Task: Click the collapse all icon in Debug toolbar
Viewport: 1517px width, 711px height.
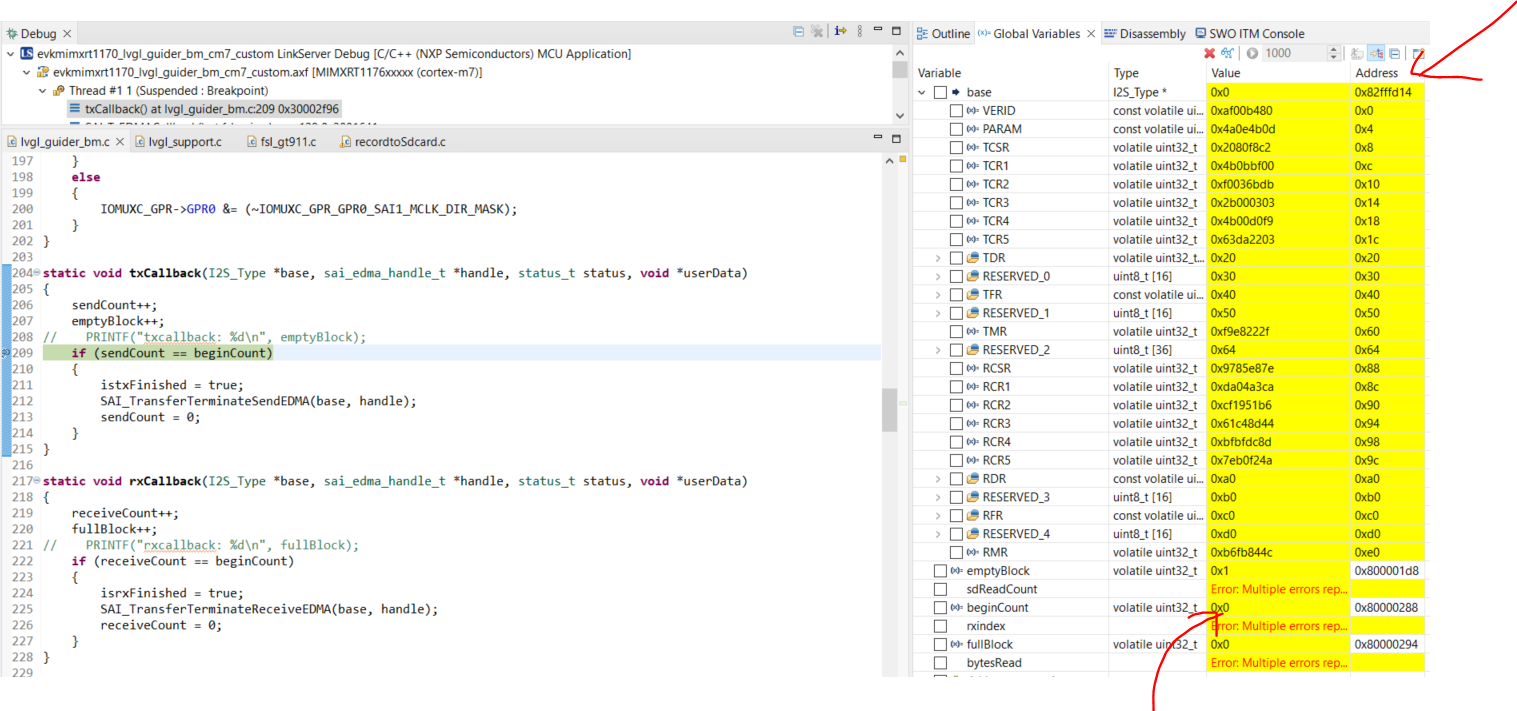Action: click(798, 31)
